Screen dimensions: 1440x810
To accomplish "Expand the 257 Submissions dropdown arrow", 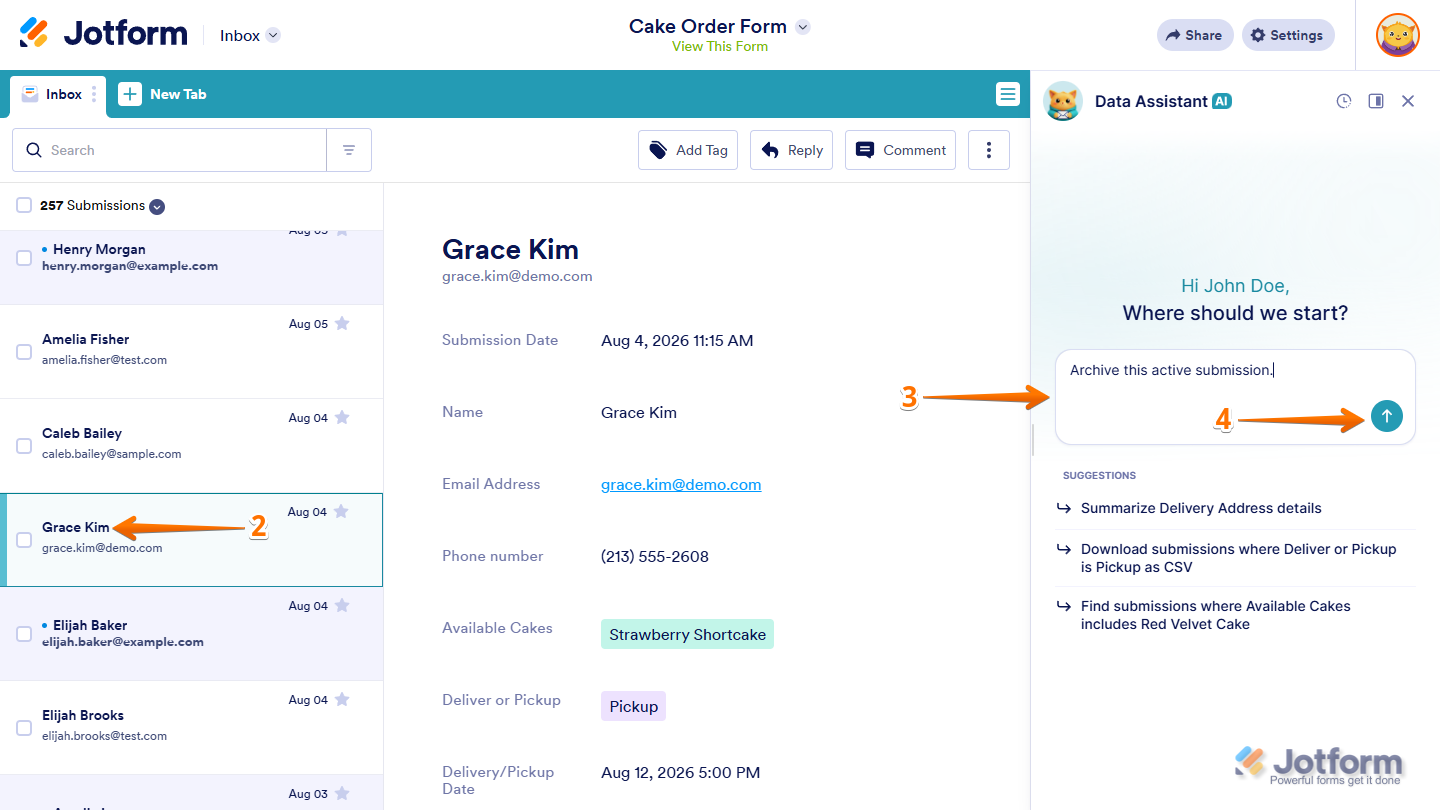I will click(157, 207).
